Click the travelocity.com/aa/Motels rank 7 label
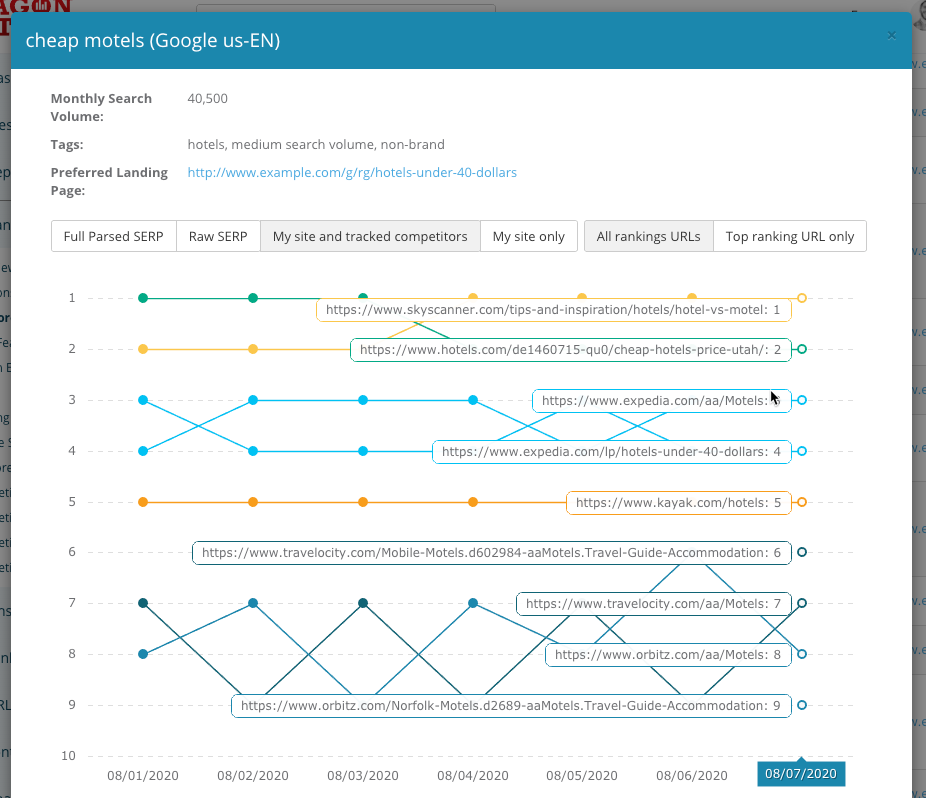This screenshot has height=798, width=926. tap(653, 604)
